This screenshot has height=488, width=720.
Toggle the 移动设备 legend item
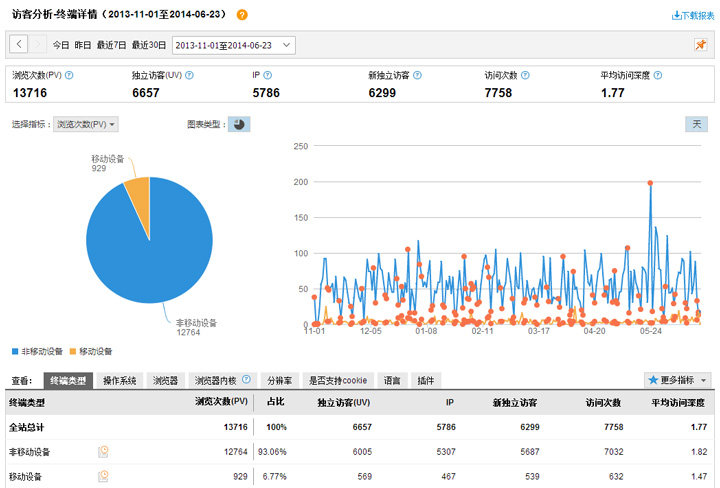pyautogui.click(x=90, y=352)
